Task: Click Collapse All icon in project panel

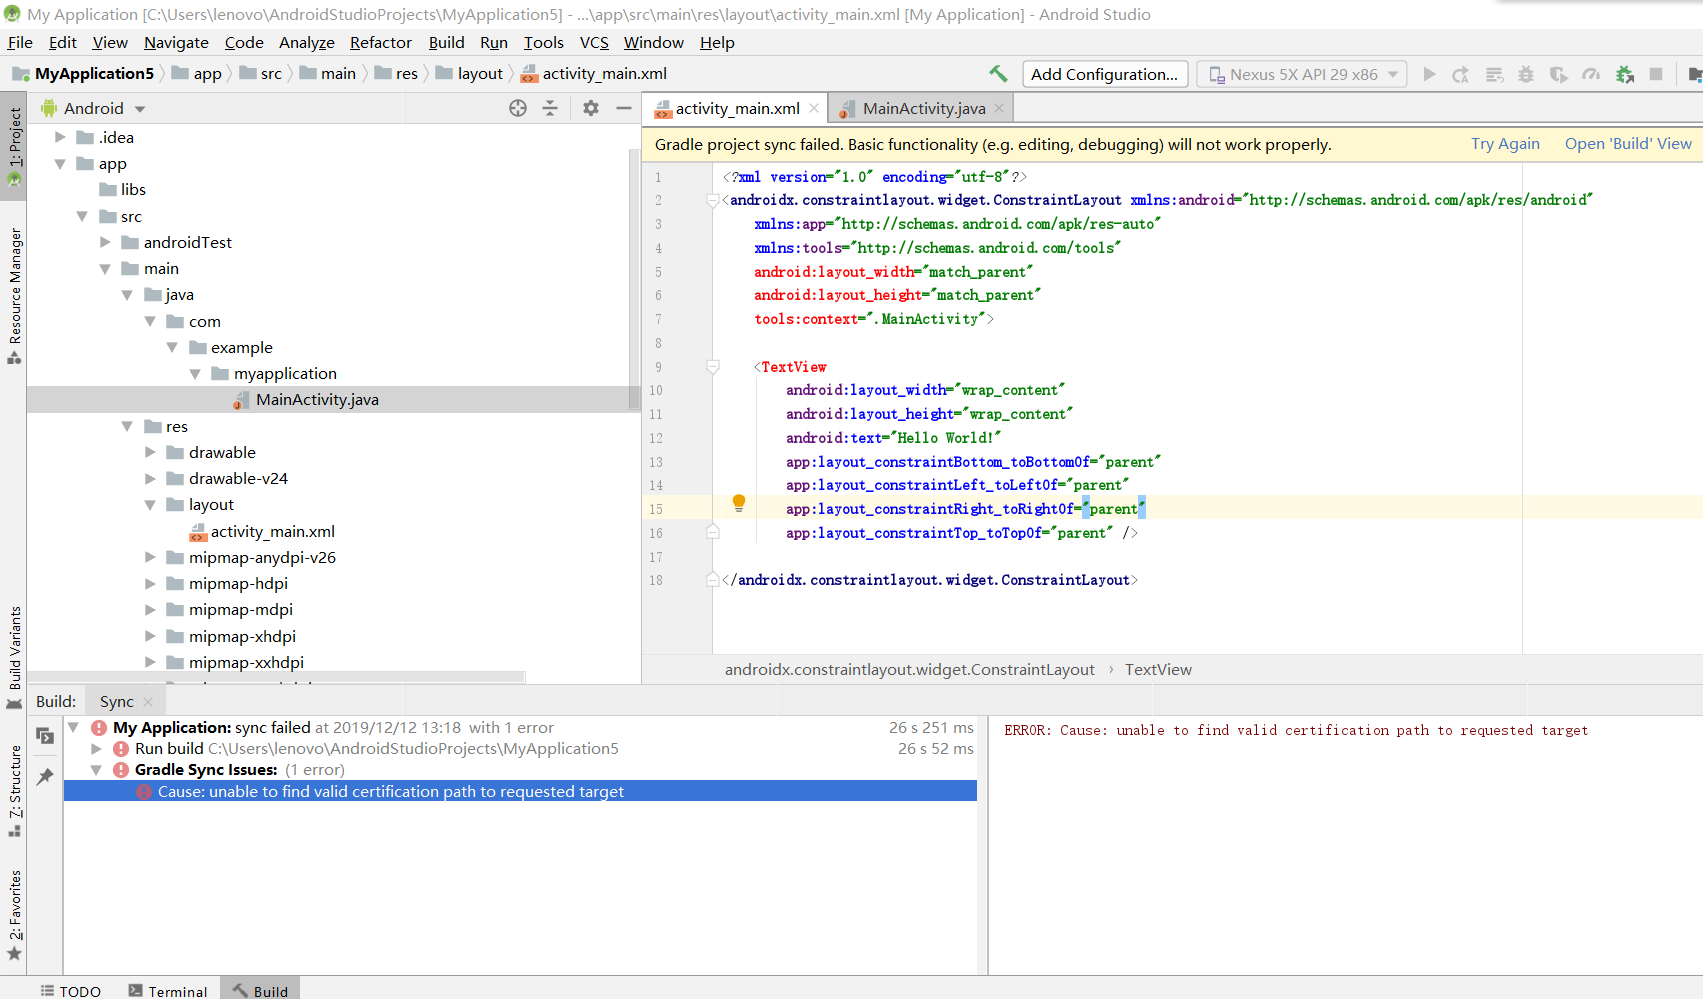Action: click(550, 108)
